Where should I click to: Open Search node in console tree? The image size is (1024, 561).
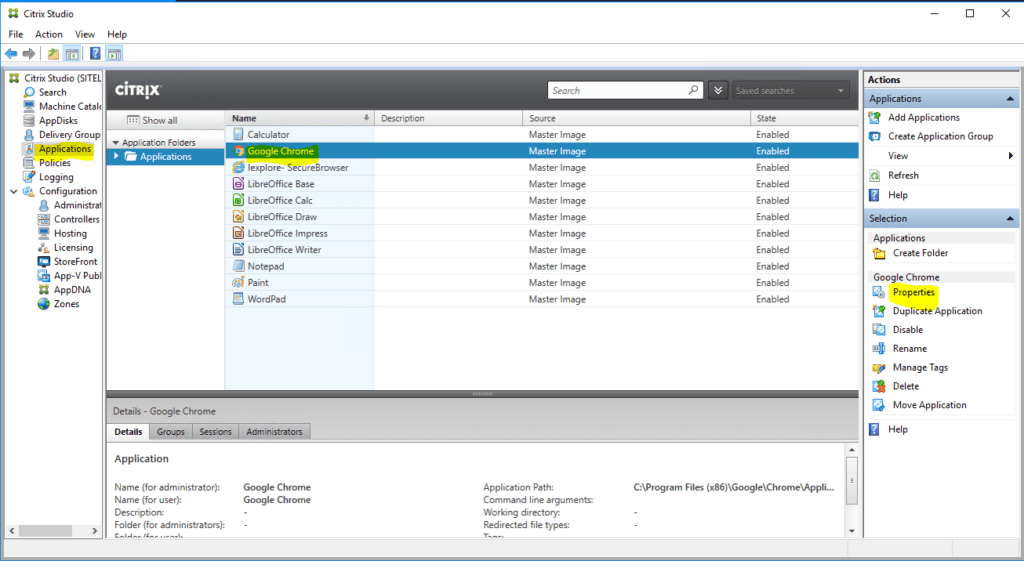click(52, 92)
